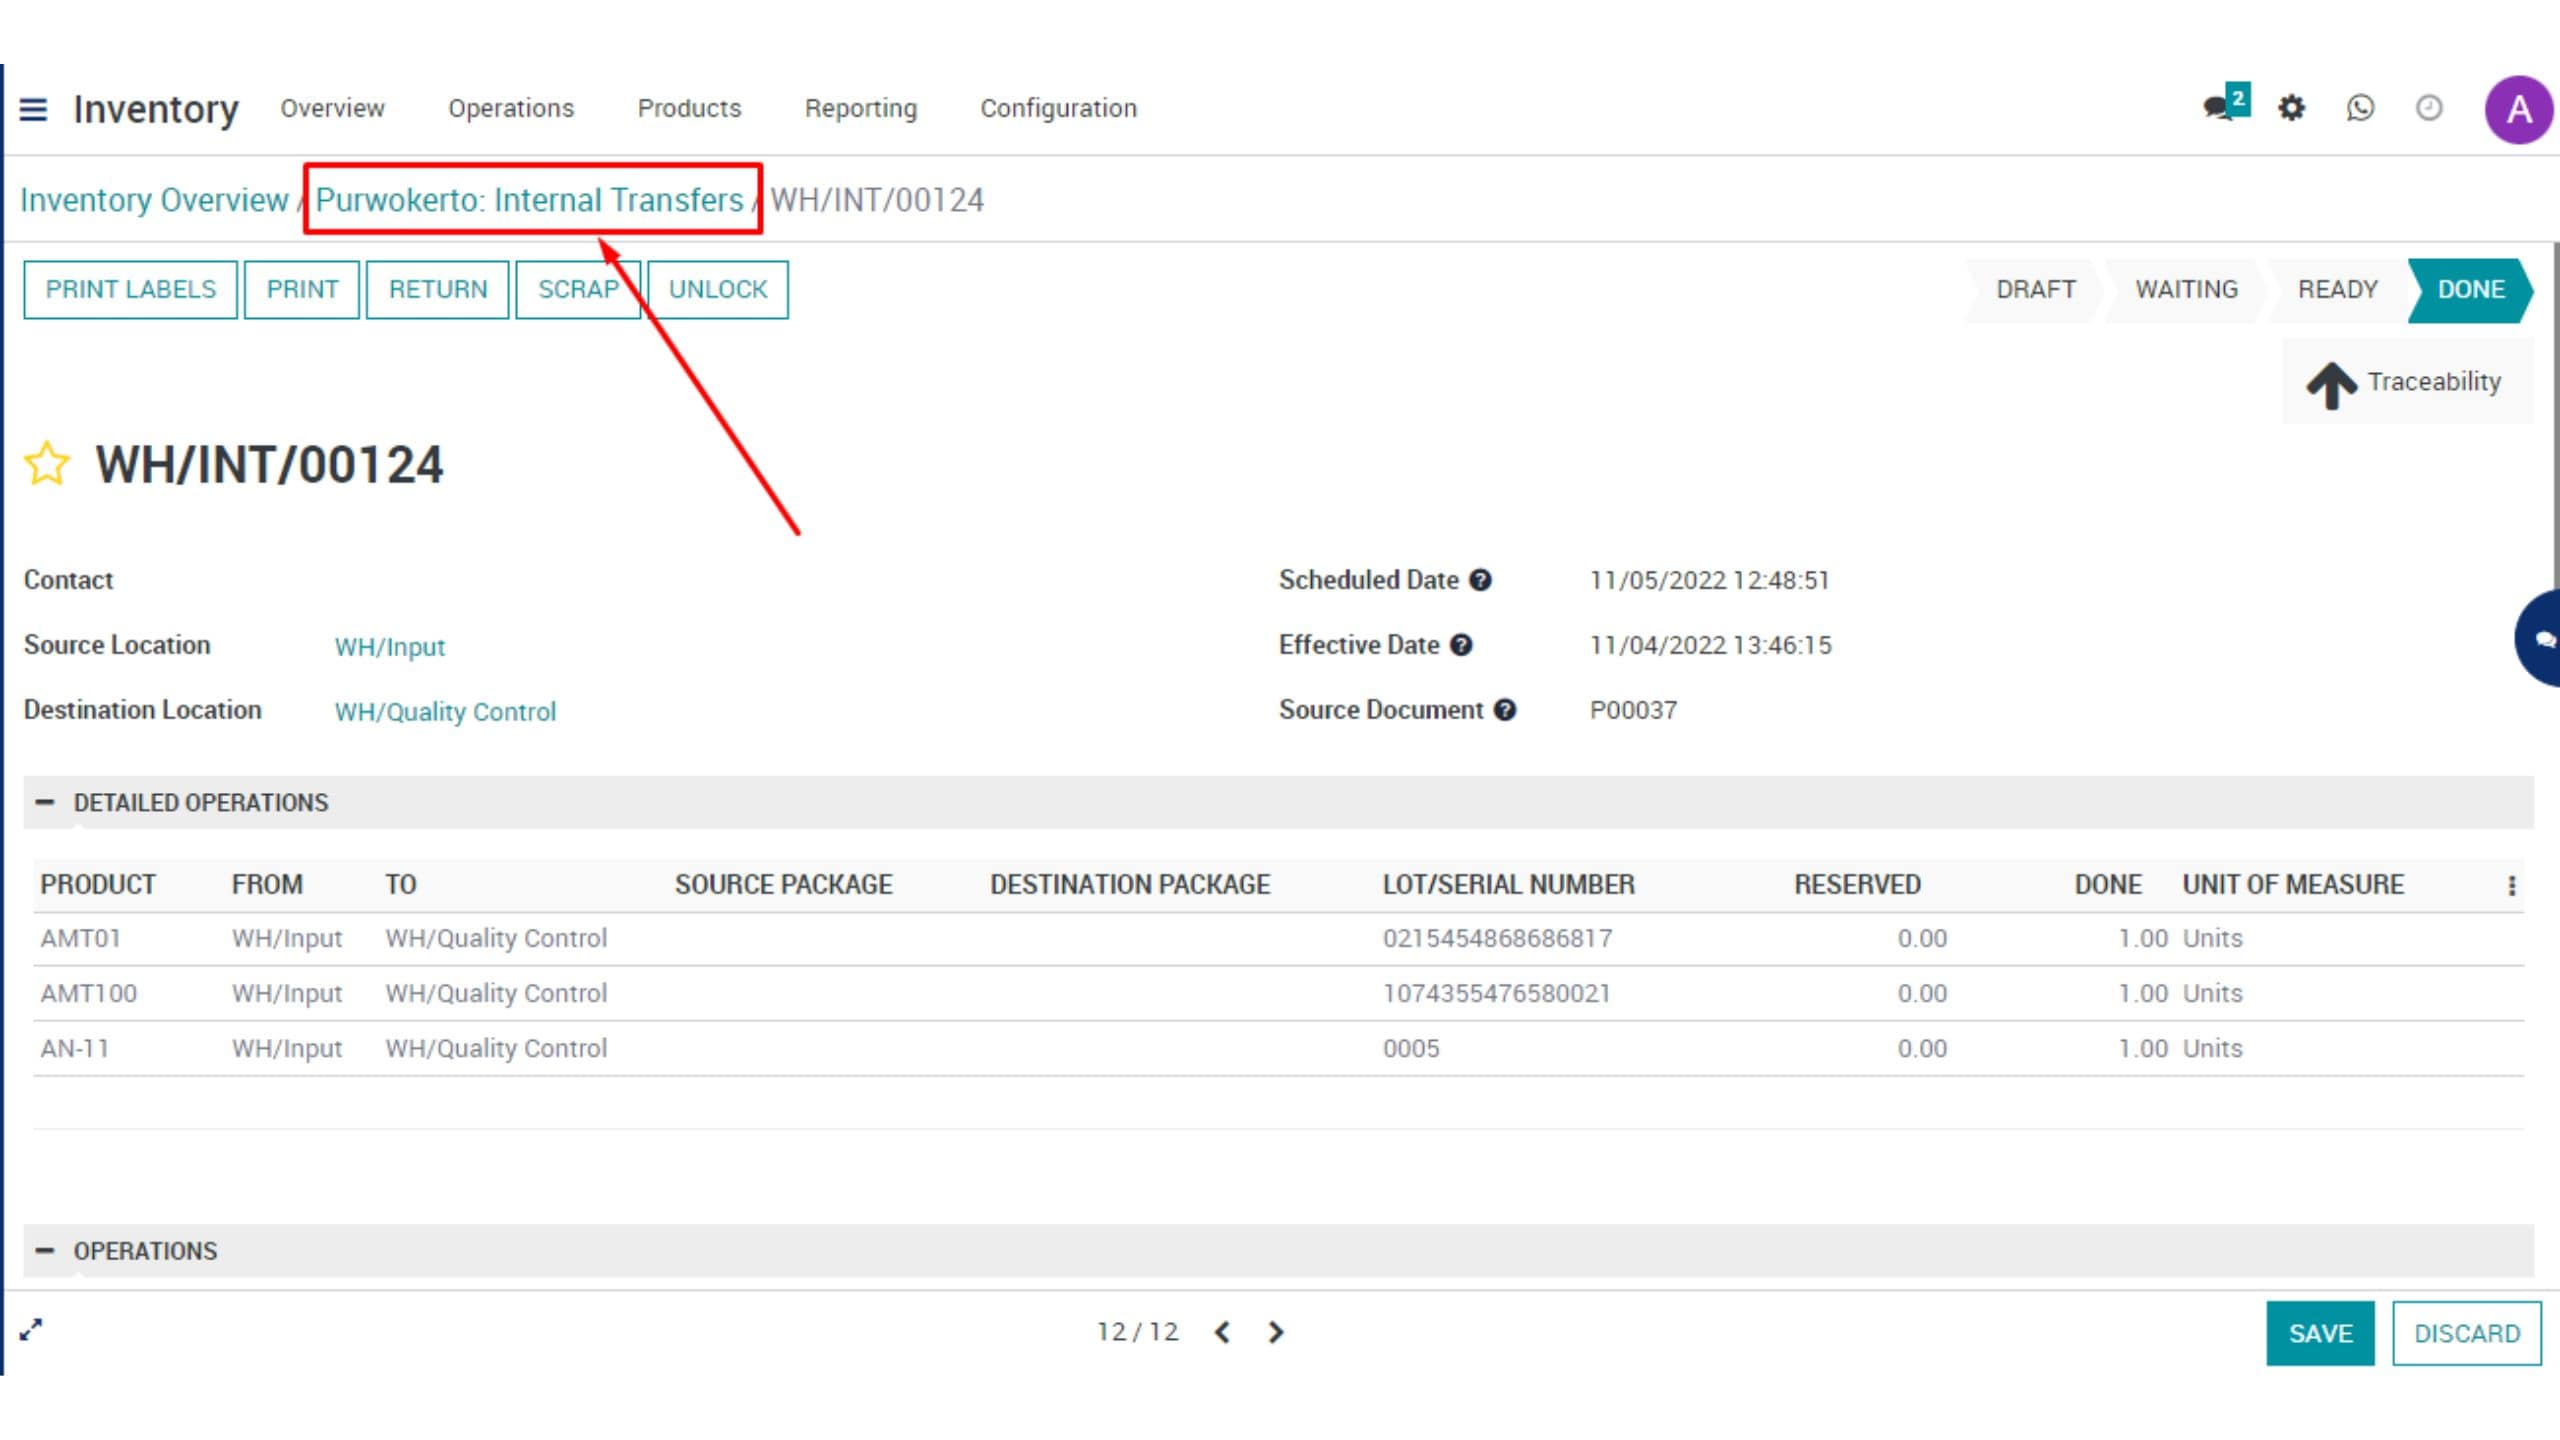Show help for Effective Date

coord(1461,645)
